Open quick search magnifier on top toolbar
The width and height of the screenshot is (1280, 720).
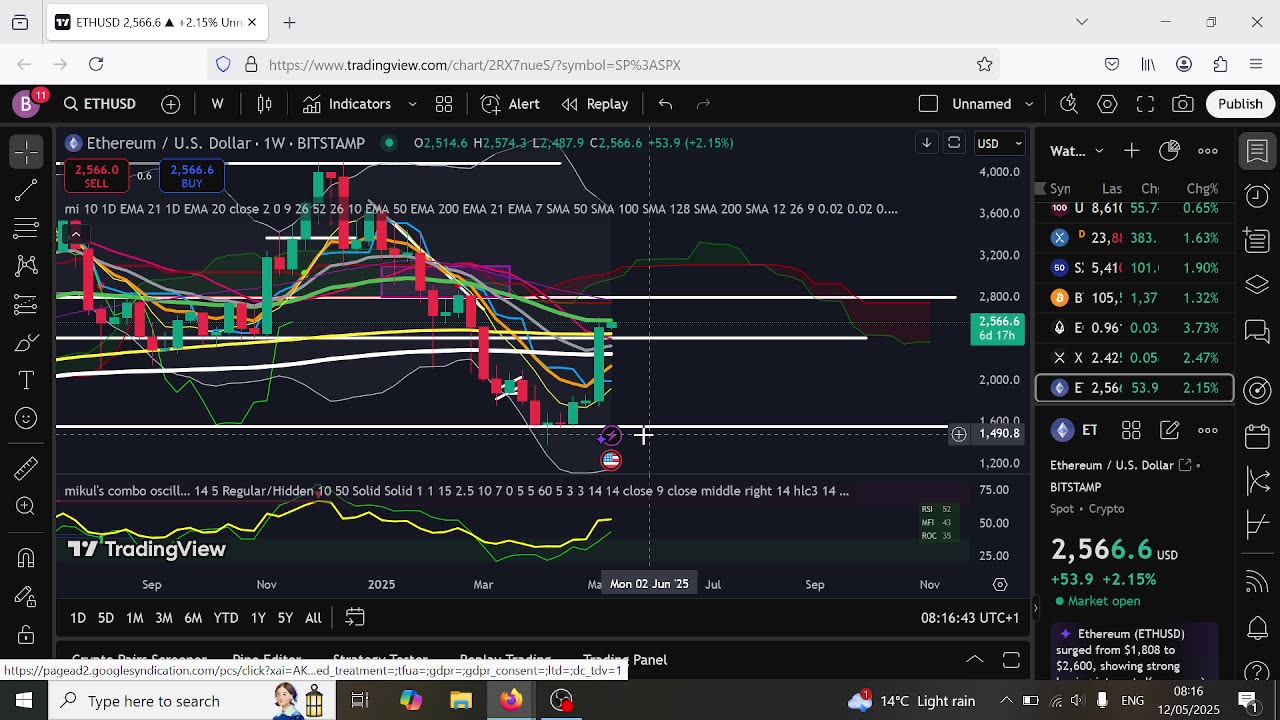click(x=1069, y=104)
